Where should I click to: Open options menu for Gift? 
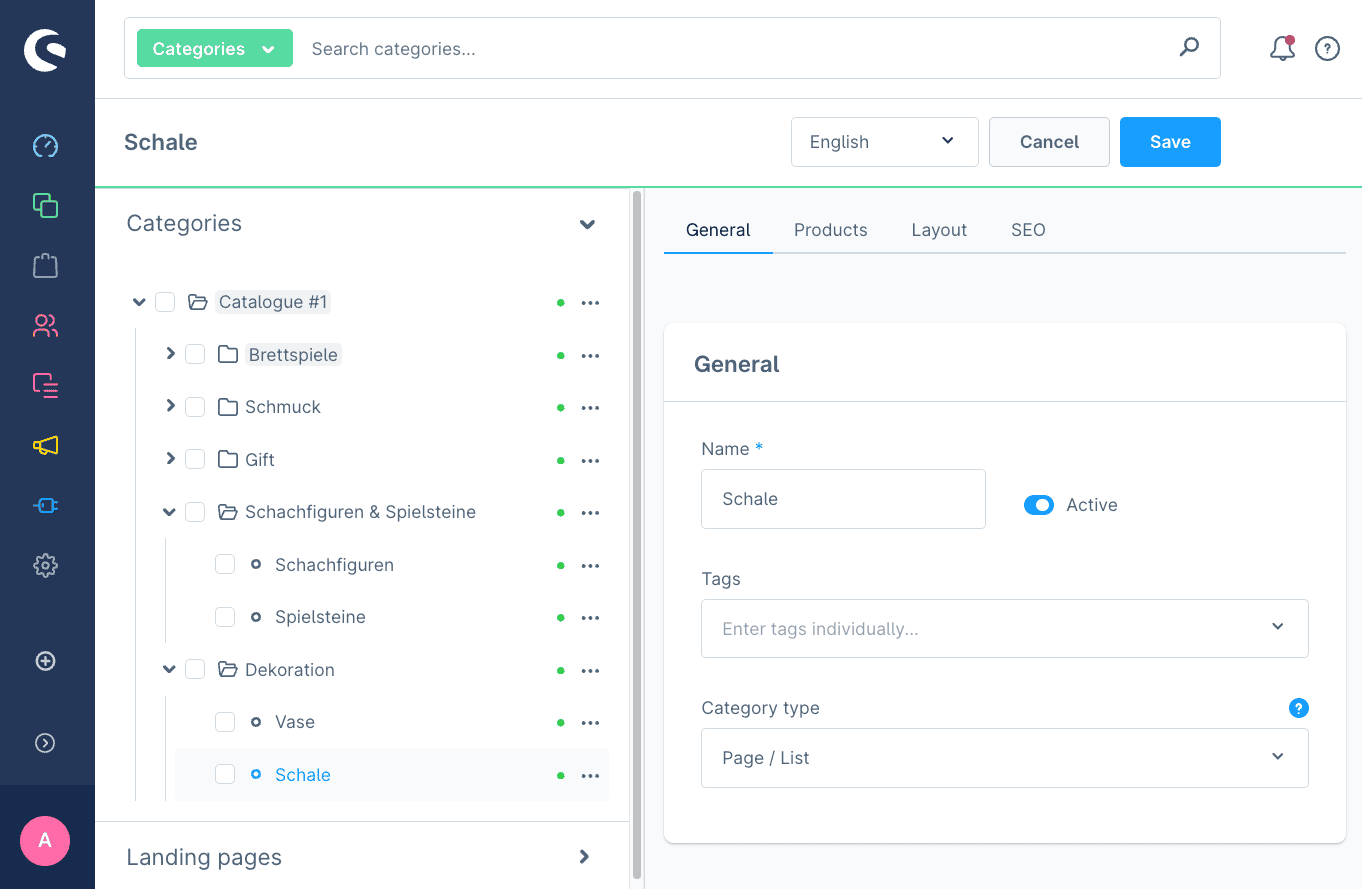pyautogui.click(x=590, y=460)
